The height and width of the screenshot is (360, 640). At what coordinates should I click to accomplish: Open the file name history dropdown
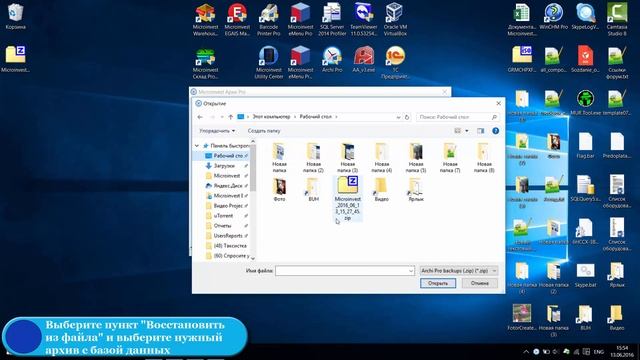411,271
